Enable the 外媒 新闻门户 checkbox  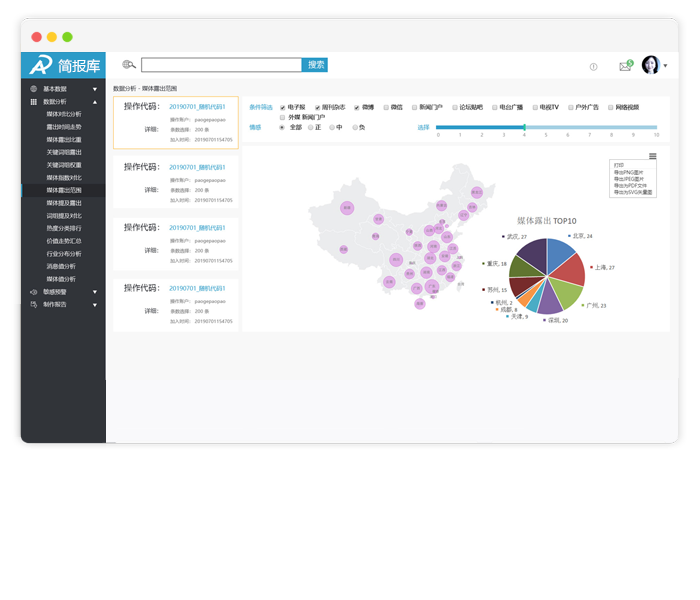[x=282, y=117]
